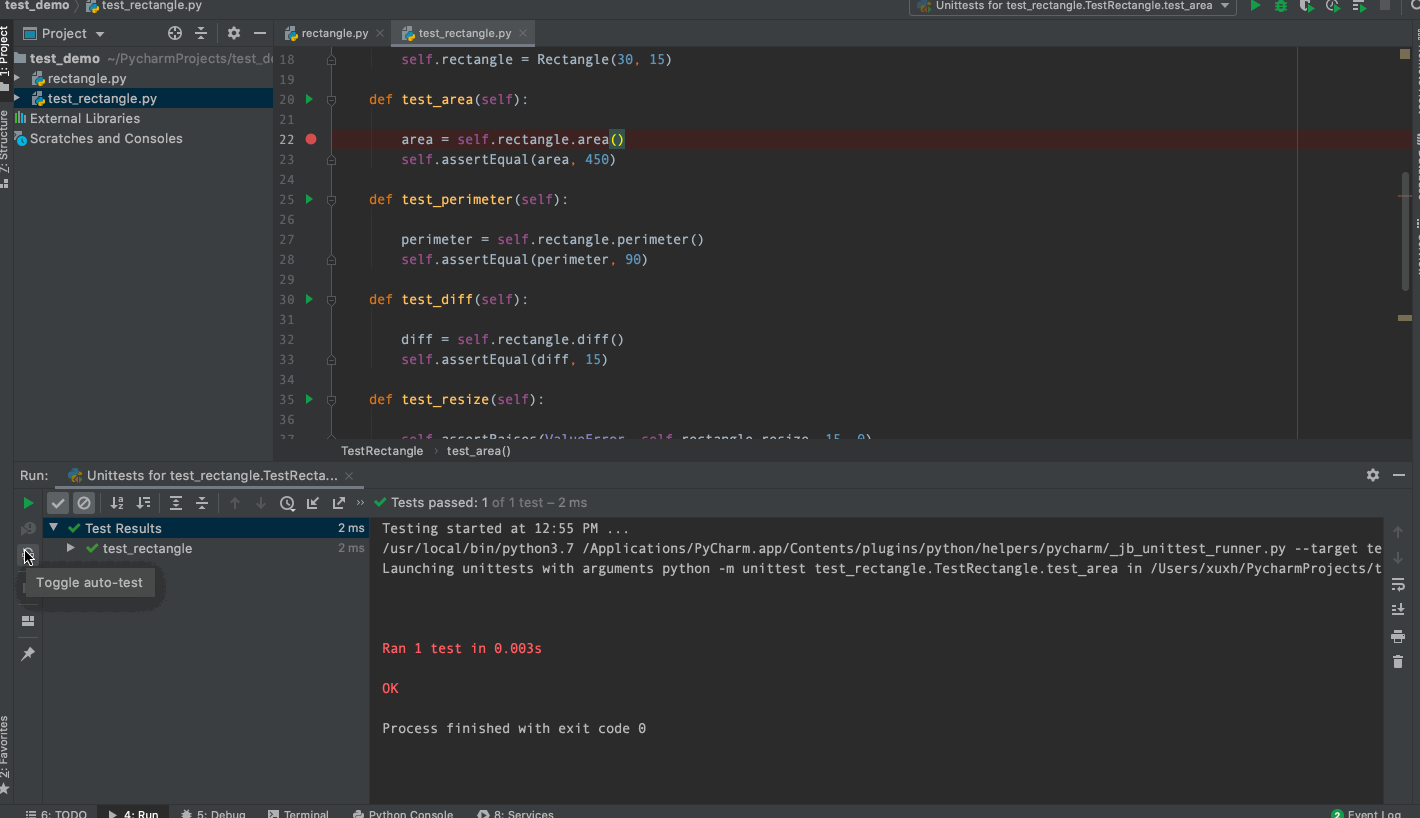Open the Python Console tool window
The image size is (1420, 818).
tap(403, 813)
